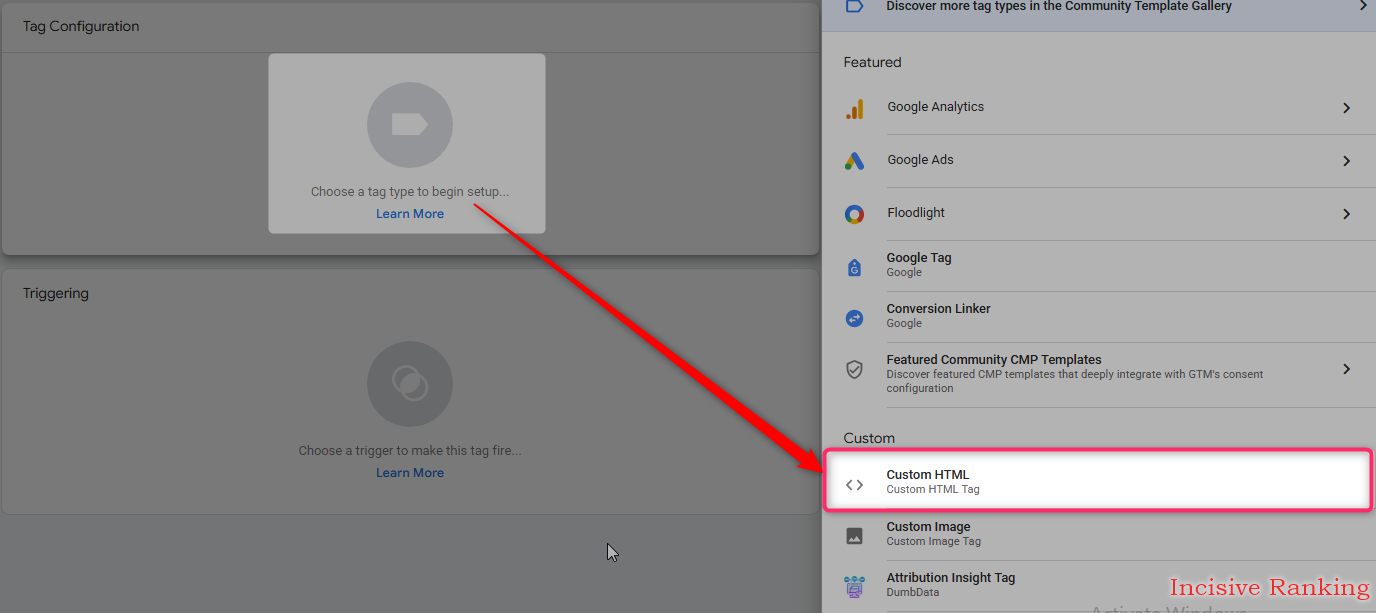This screenshot has height=613, width=1376.
Task: Click the Community Template Gallery tag icon
Action: [854, 6]
